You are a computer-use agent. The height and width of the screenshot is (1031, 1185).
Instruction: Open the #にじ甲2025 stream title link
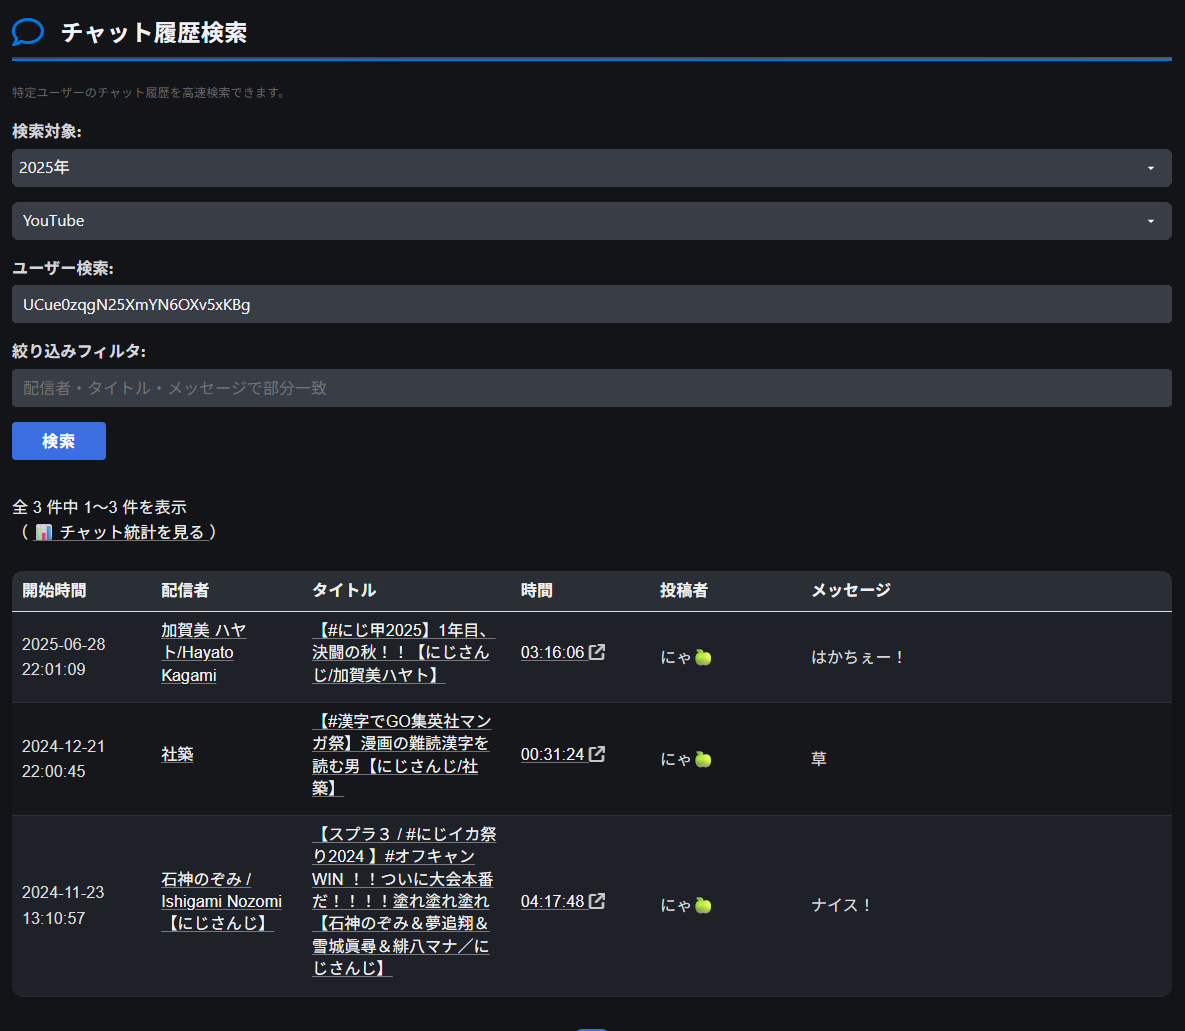coord(404,652)
